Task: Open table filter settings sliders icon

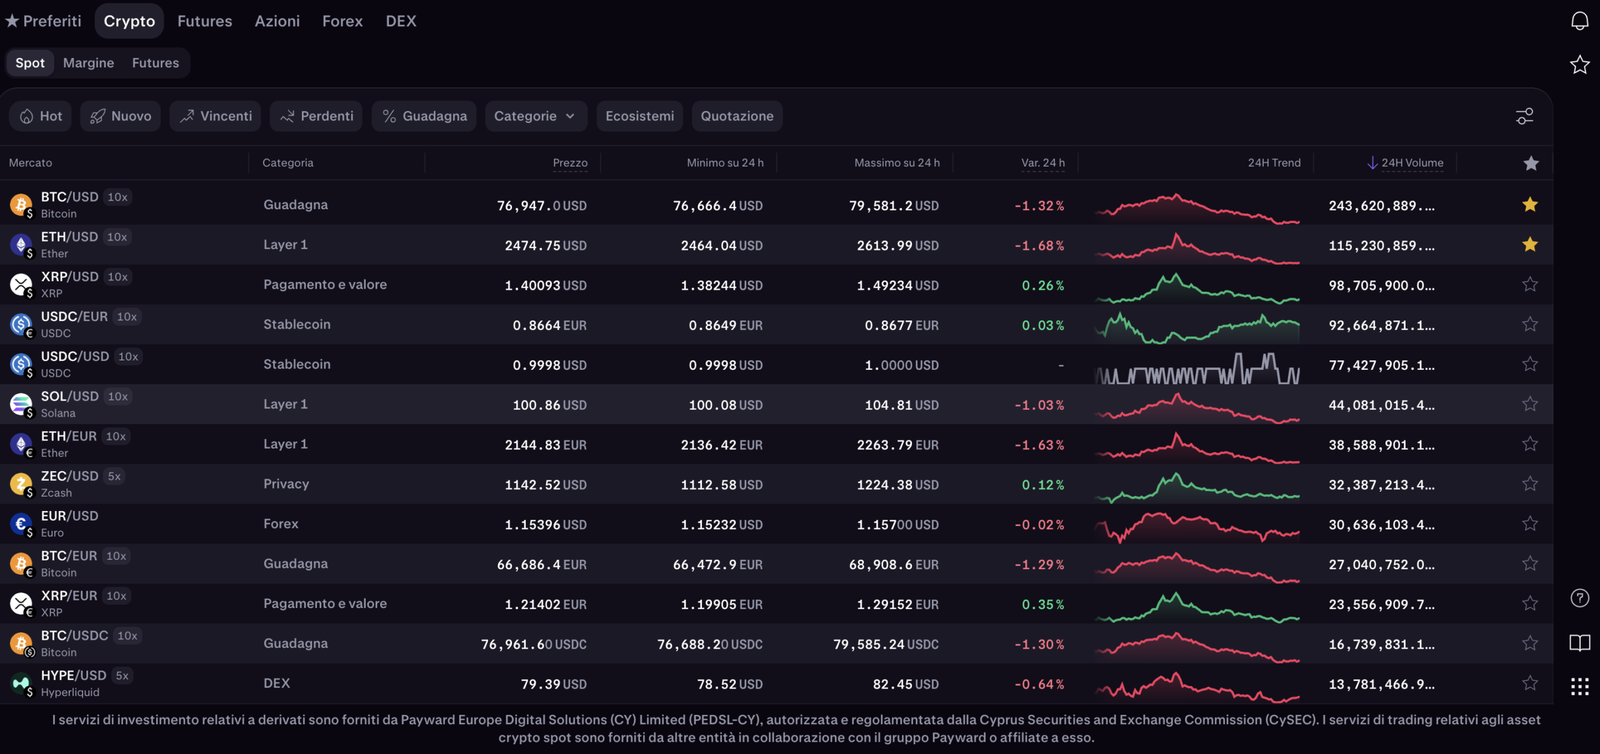Action: click(x=1524, y=117)
